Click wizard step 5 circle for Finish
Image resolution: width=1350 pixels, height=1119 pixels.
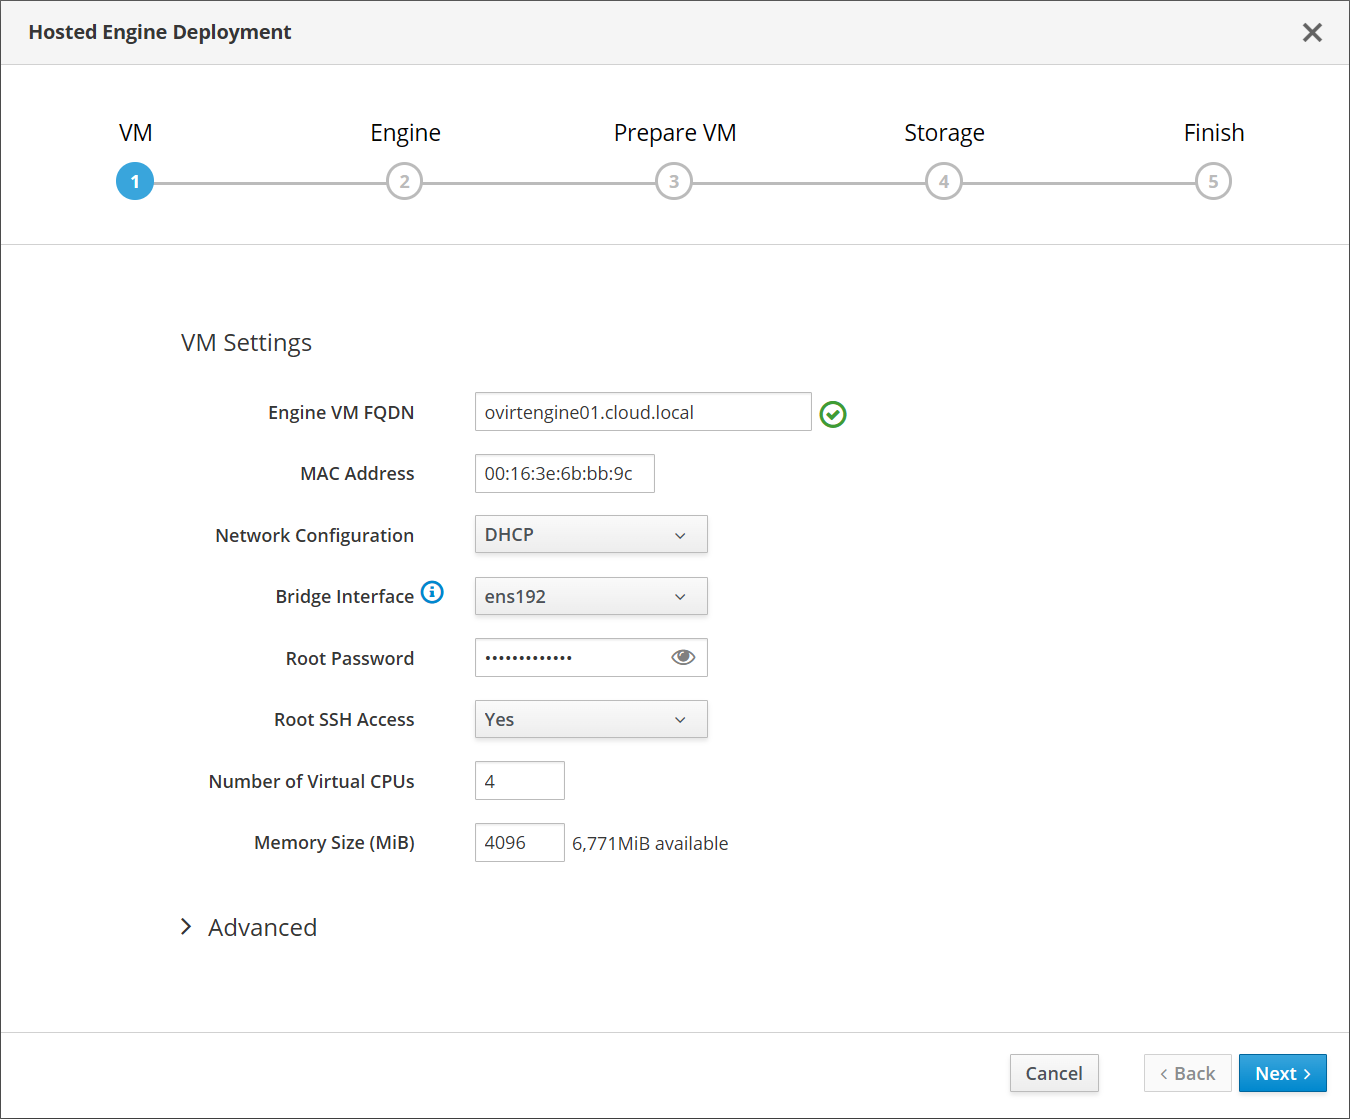1213,181
